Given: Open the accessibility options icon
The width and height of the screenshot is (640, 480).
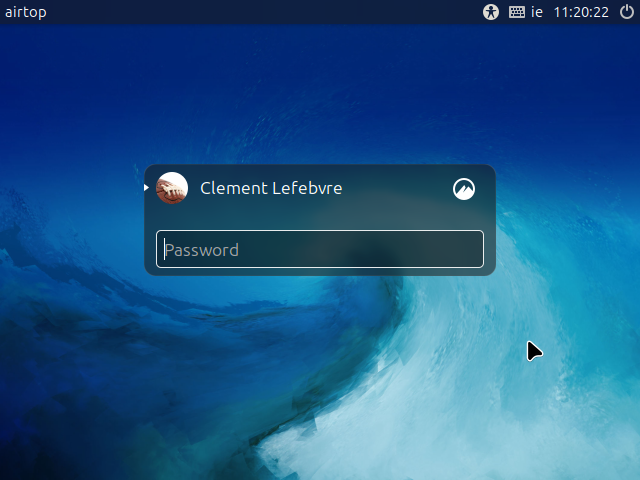Looking at the screenshot, I should coord(490,12).
